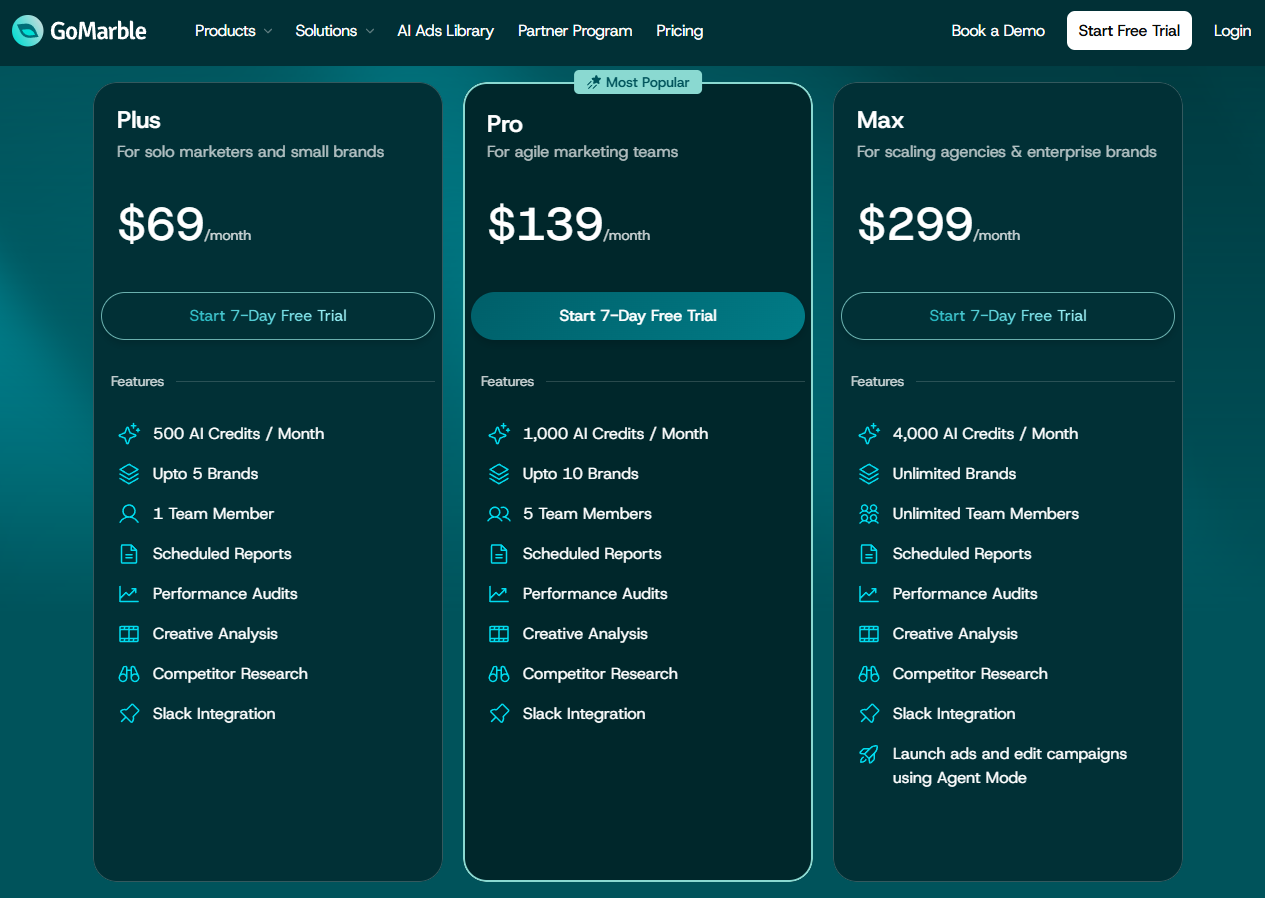Viewport: 1265px width, 898px height.
Task: Click the film icon in Plus Creative Analysis
Action: click(x=129, y=634)
